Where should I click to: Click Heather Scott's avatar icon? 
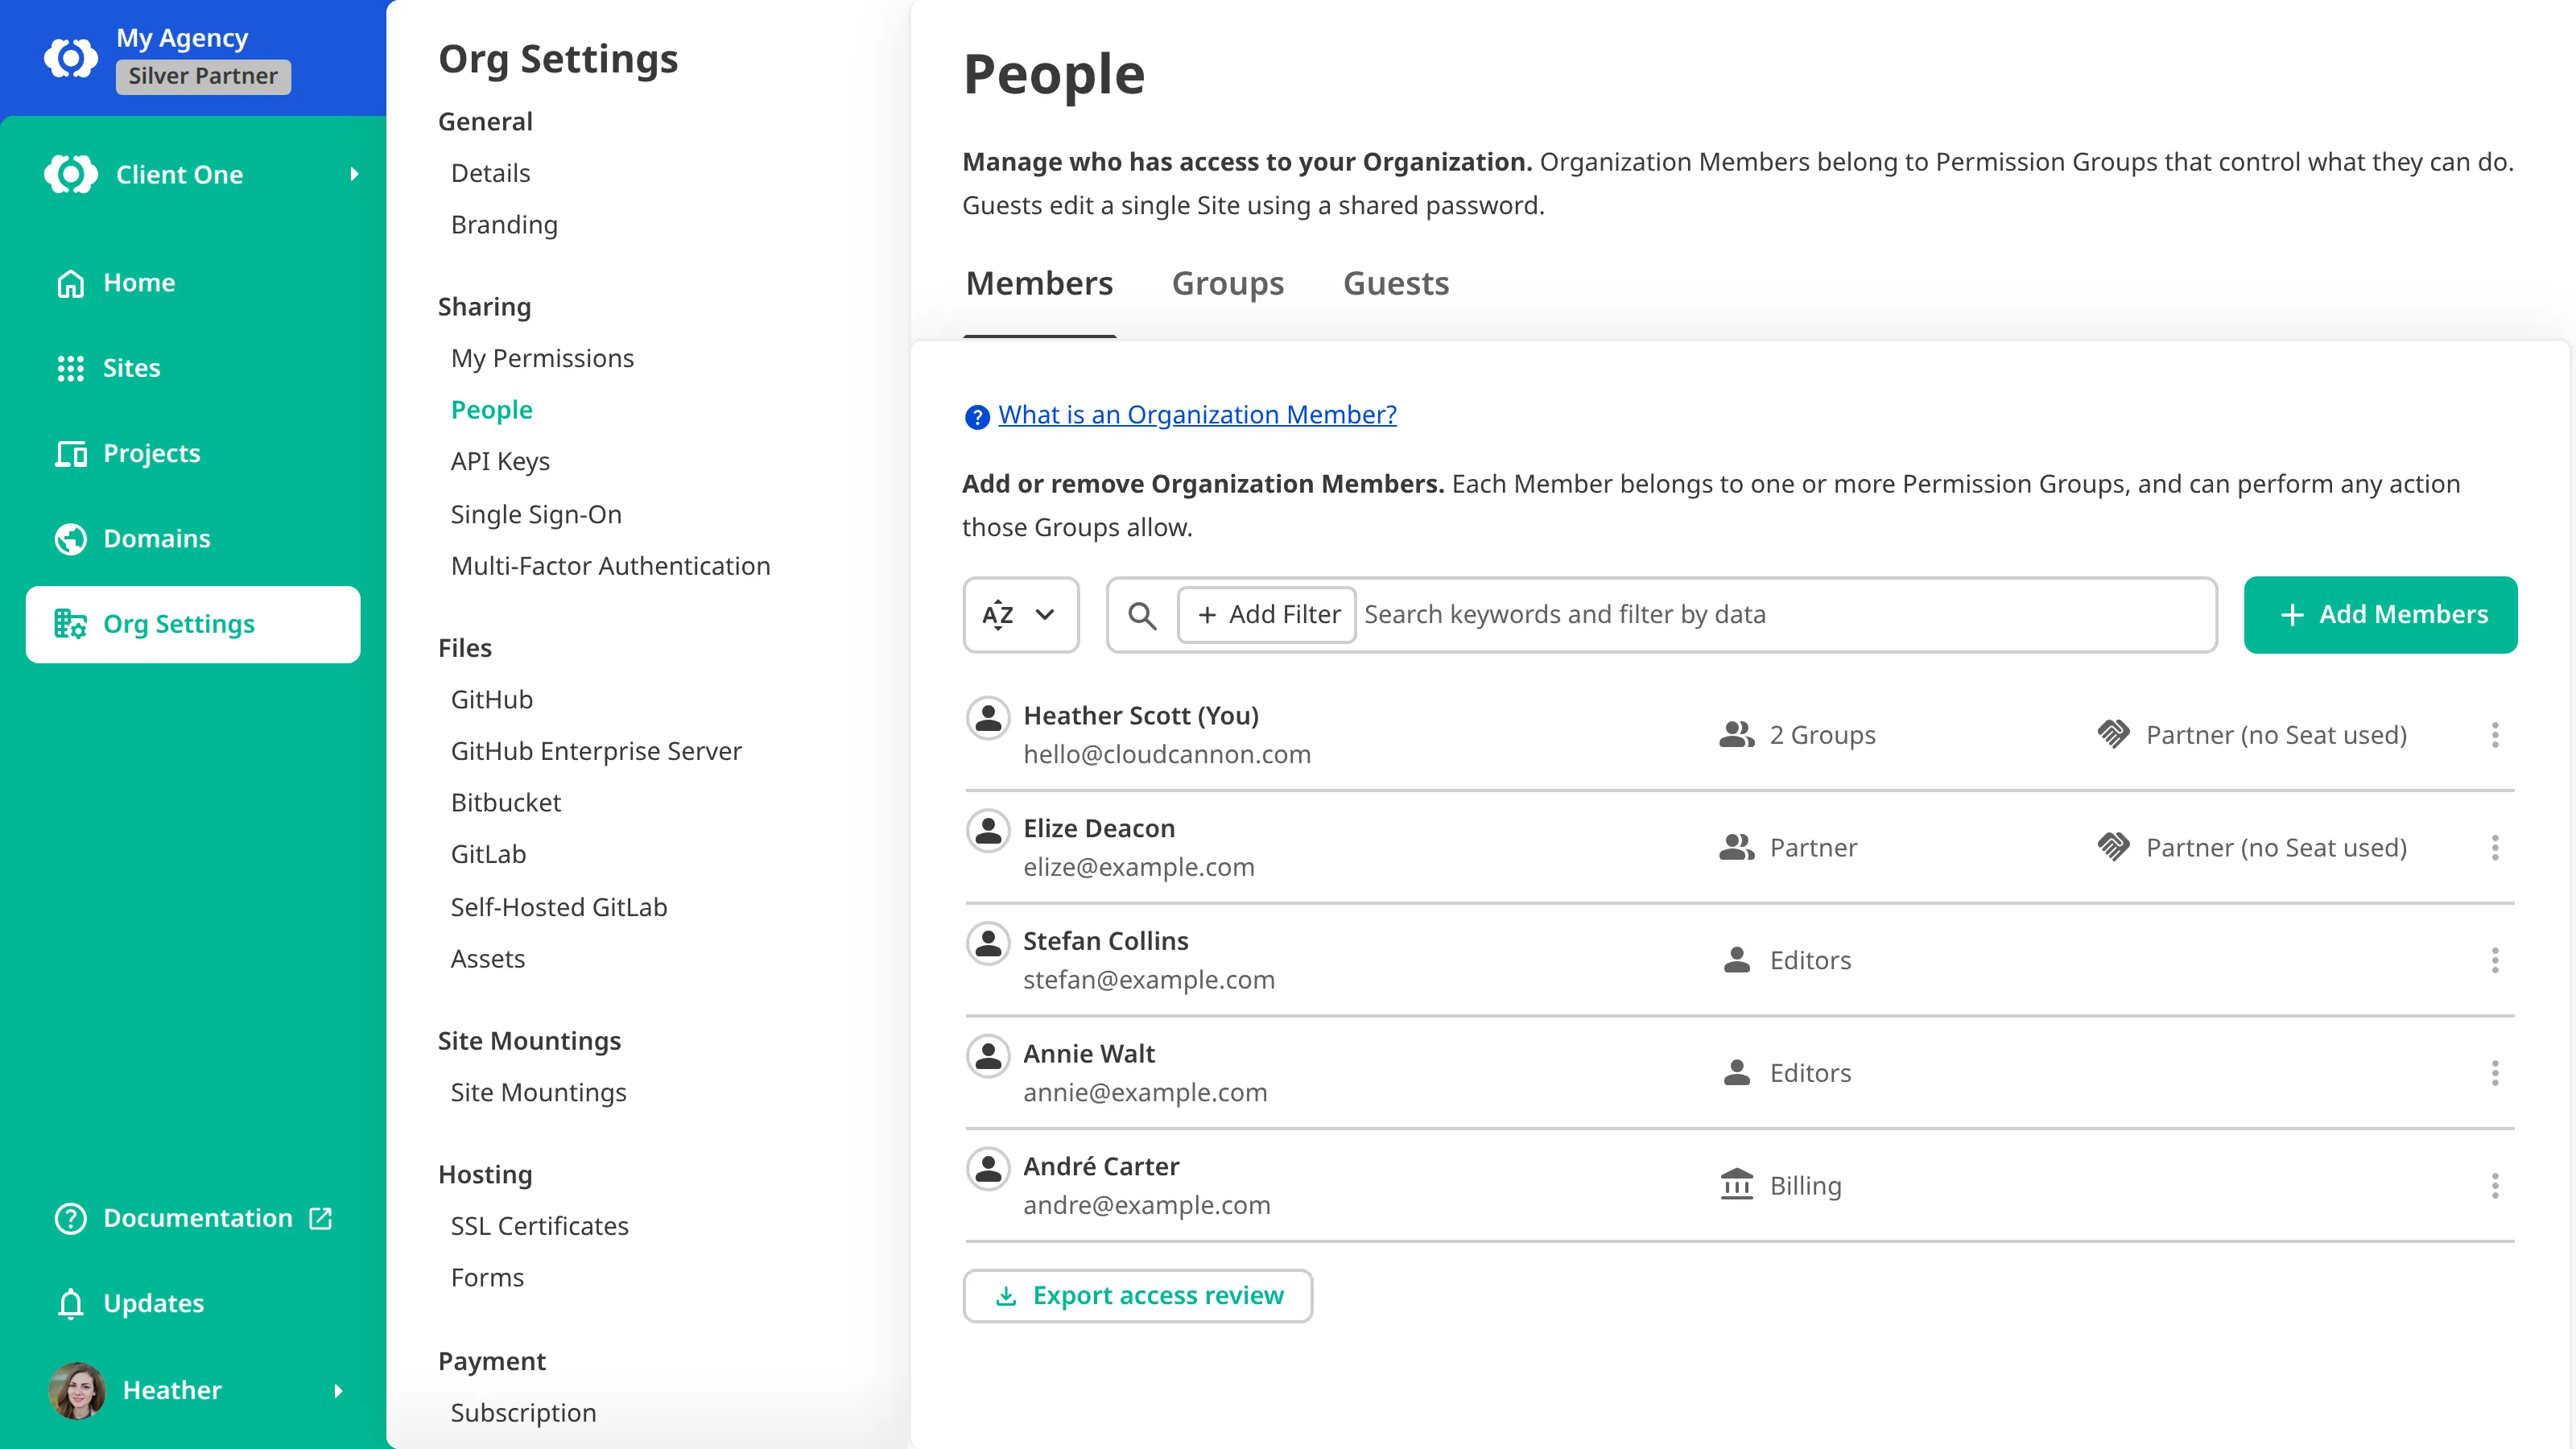coord(988,718)
